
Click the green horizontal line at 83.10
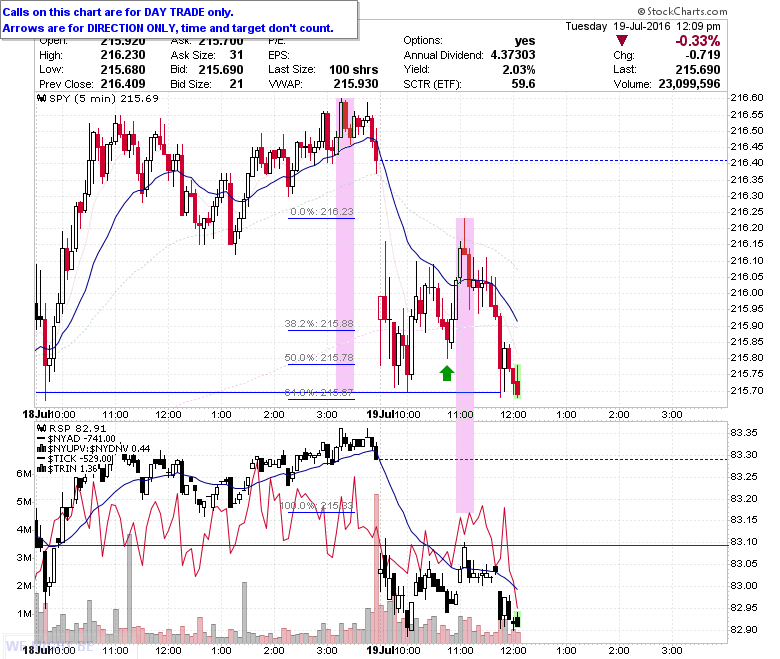click(382, 546)
